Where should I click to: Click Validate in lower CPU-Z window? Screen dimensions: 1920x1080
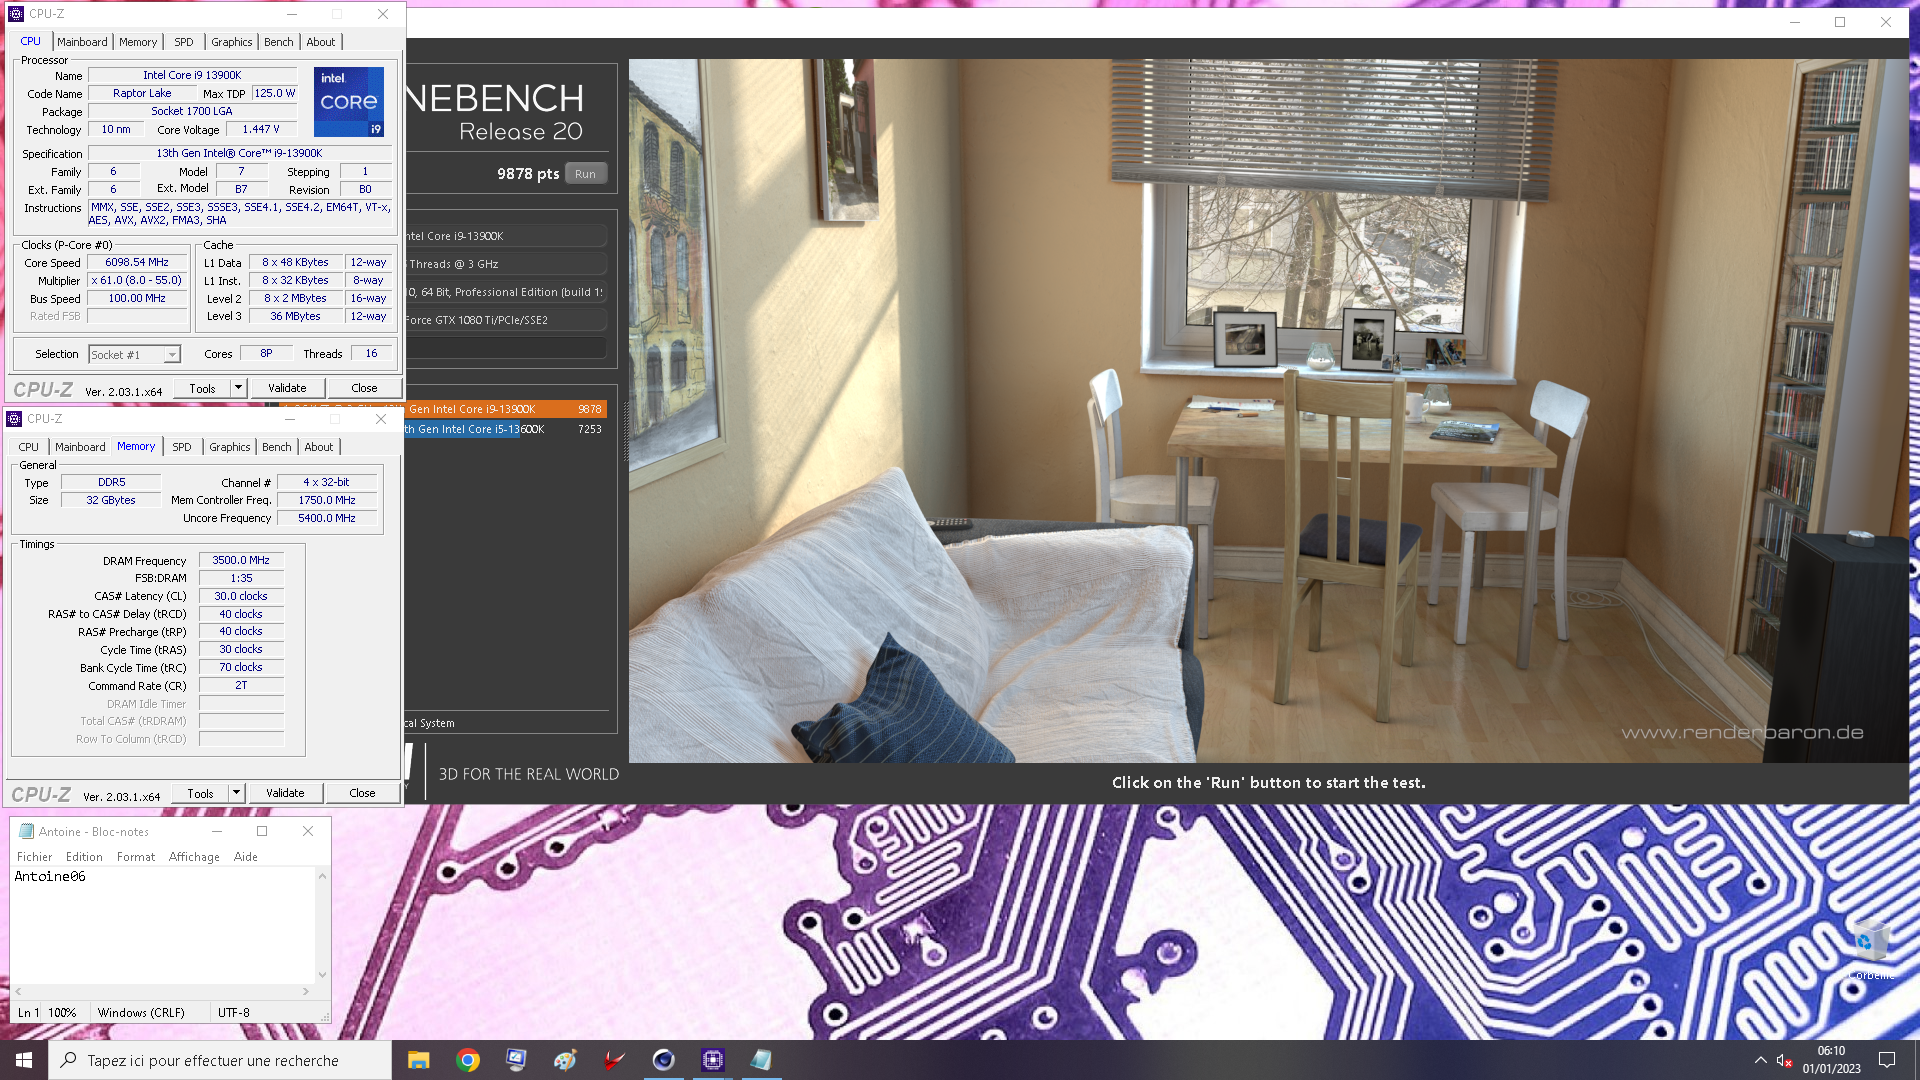[285, 793]
